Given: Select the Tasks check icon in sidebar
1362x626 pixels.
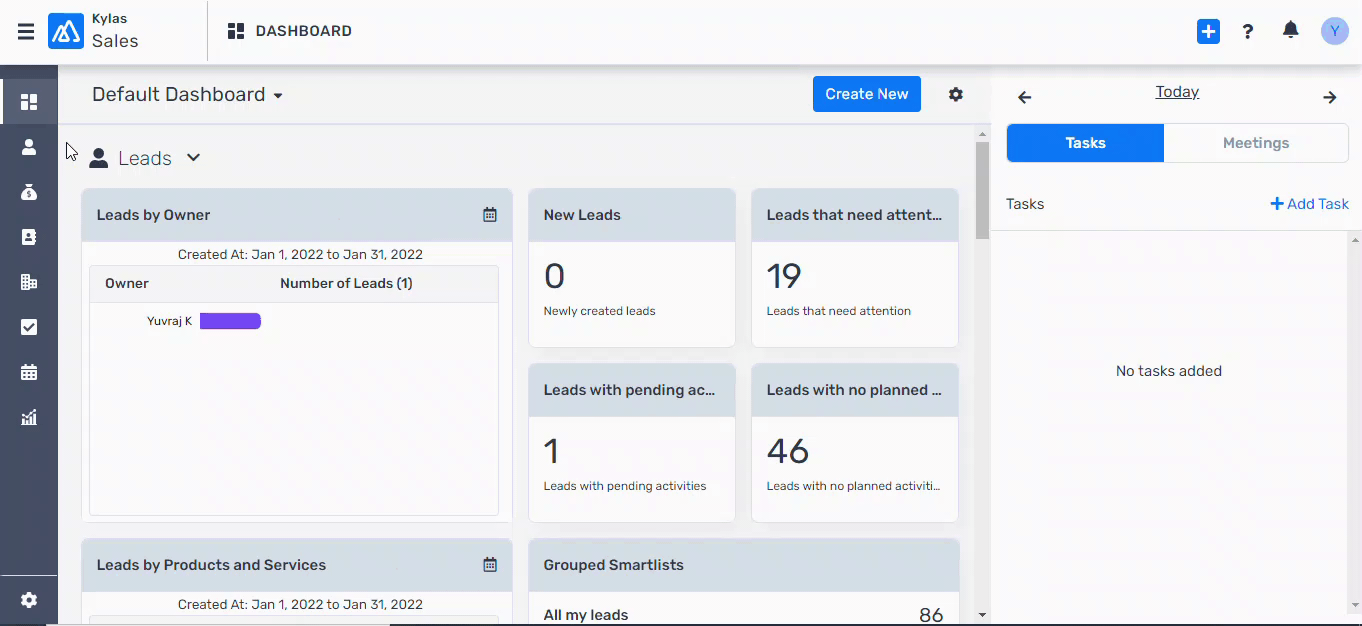Looking at the screenshot, I should coord(29,327).
